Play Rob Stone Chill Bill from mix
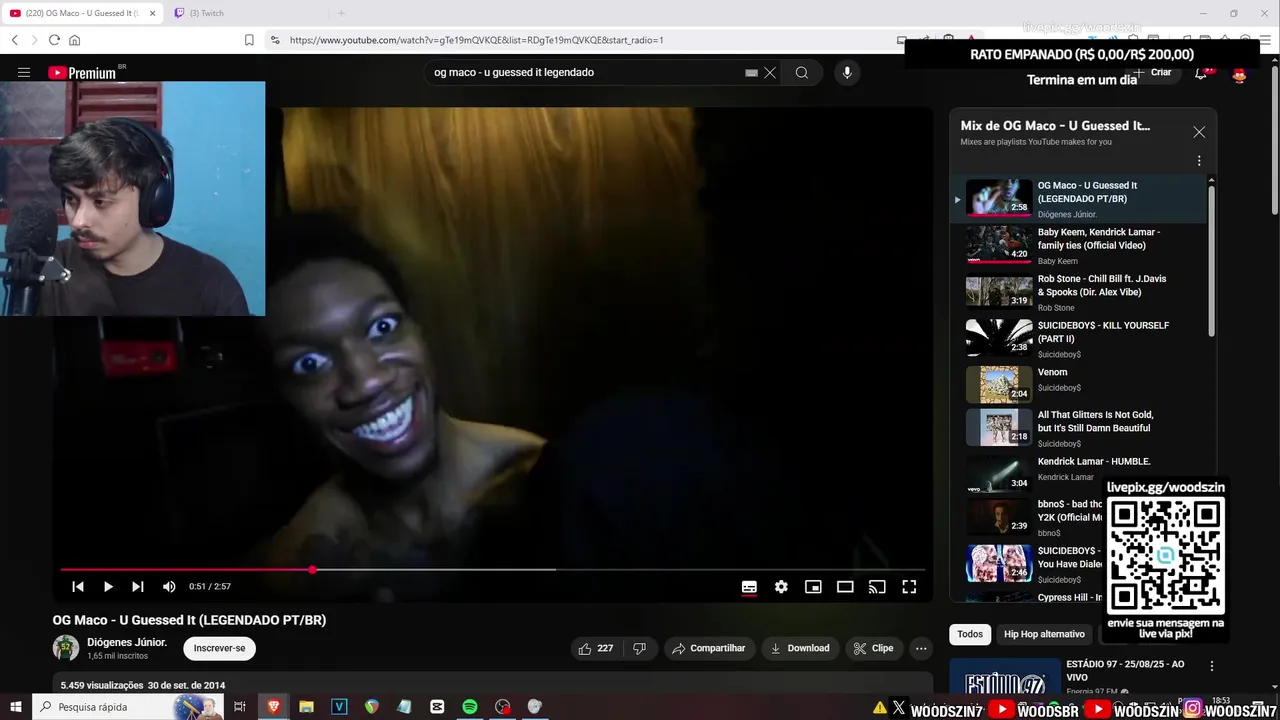Viewport: 1280px width, 720px height. [1080, 292]
